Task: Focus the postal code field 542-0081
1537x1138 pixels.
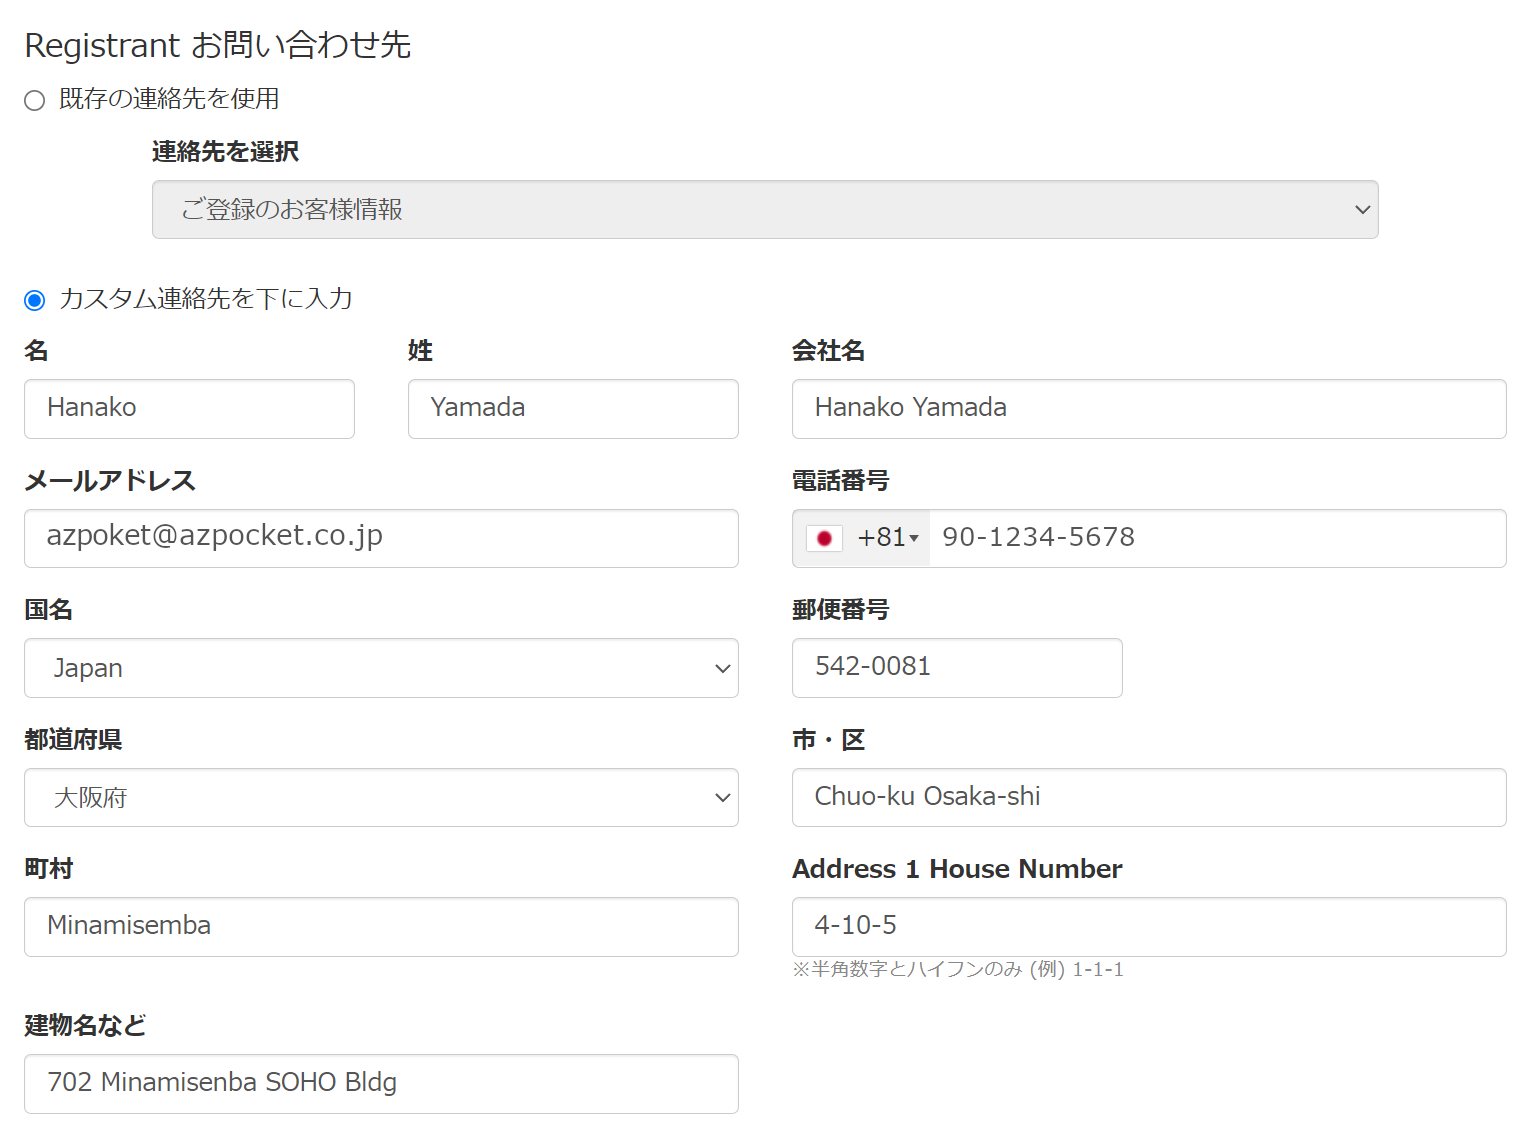Action: (956, 668)
